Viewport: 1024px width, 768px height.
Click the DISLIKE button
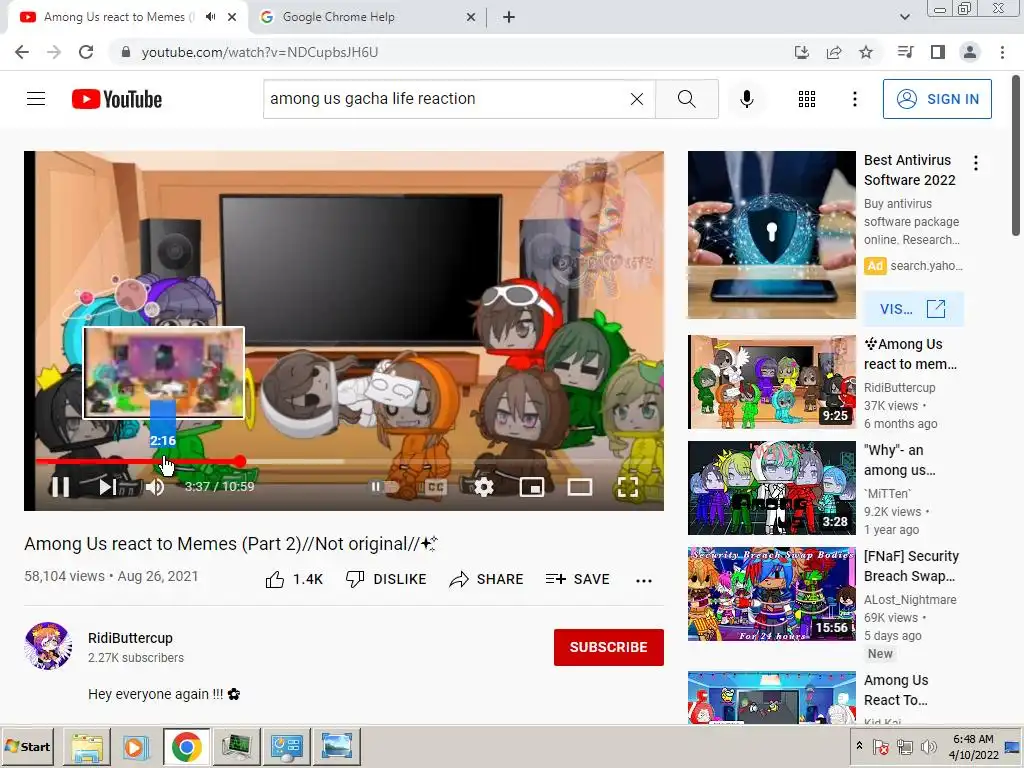tap(386, 579)
